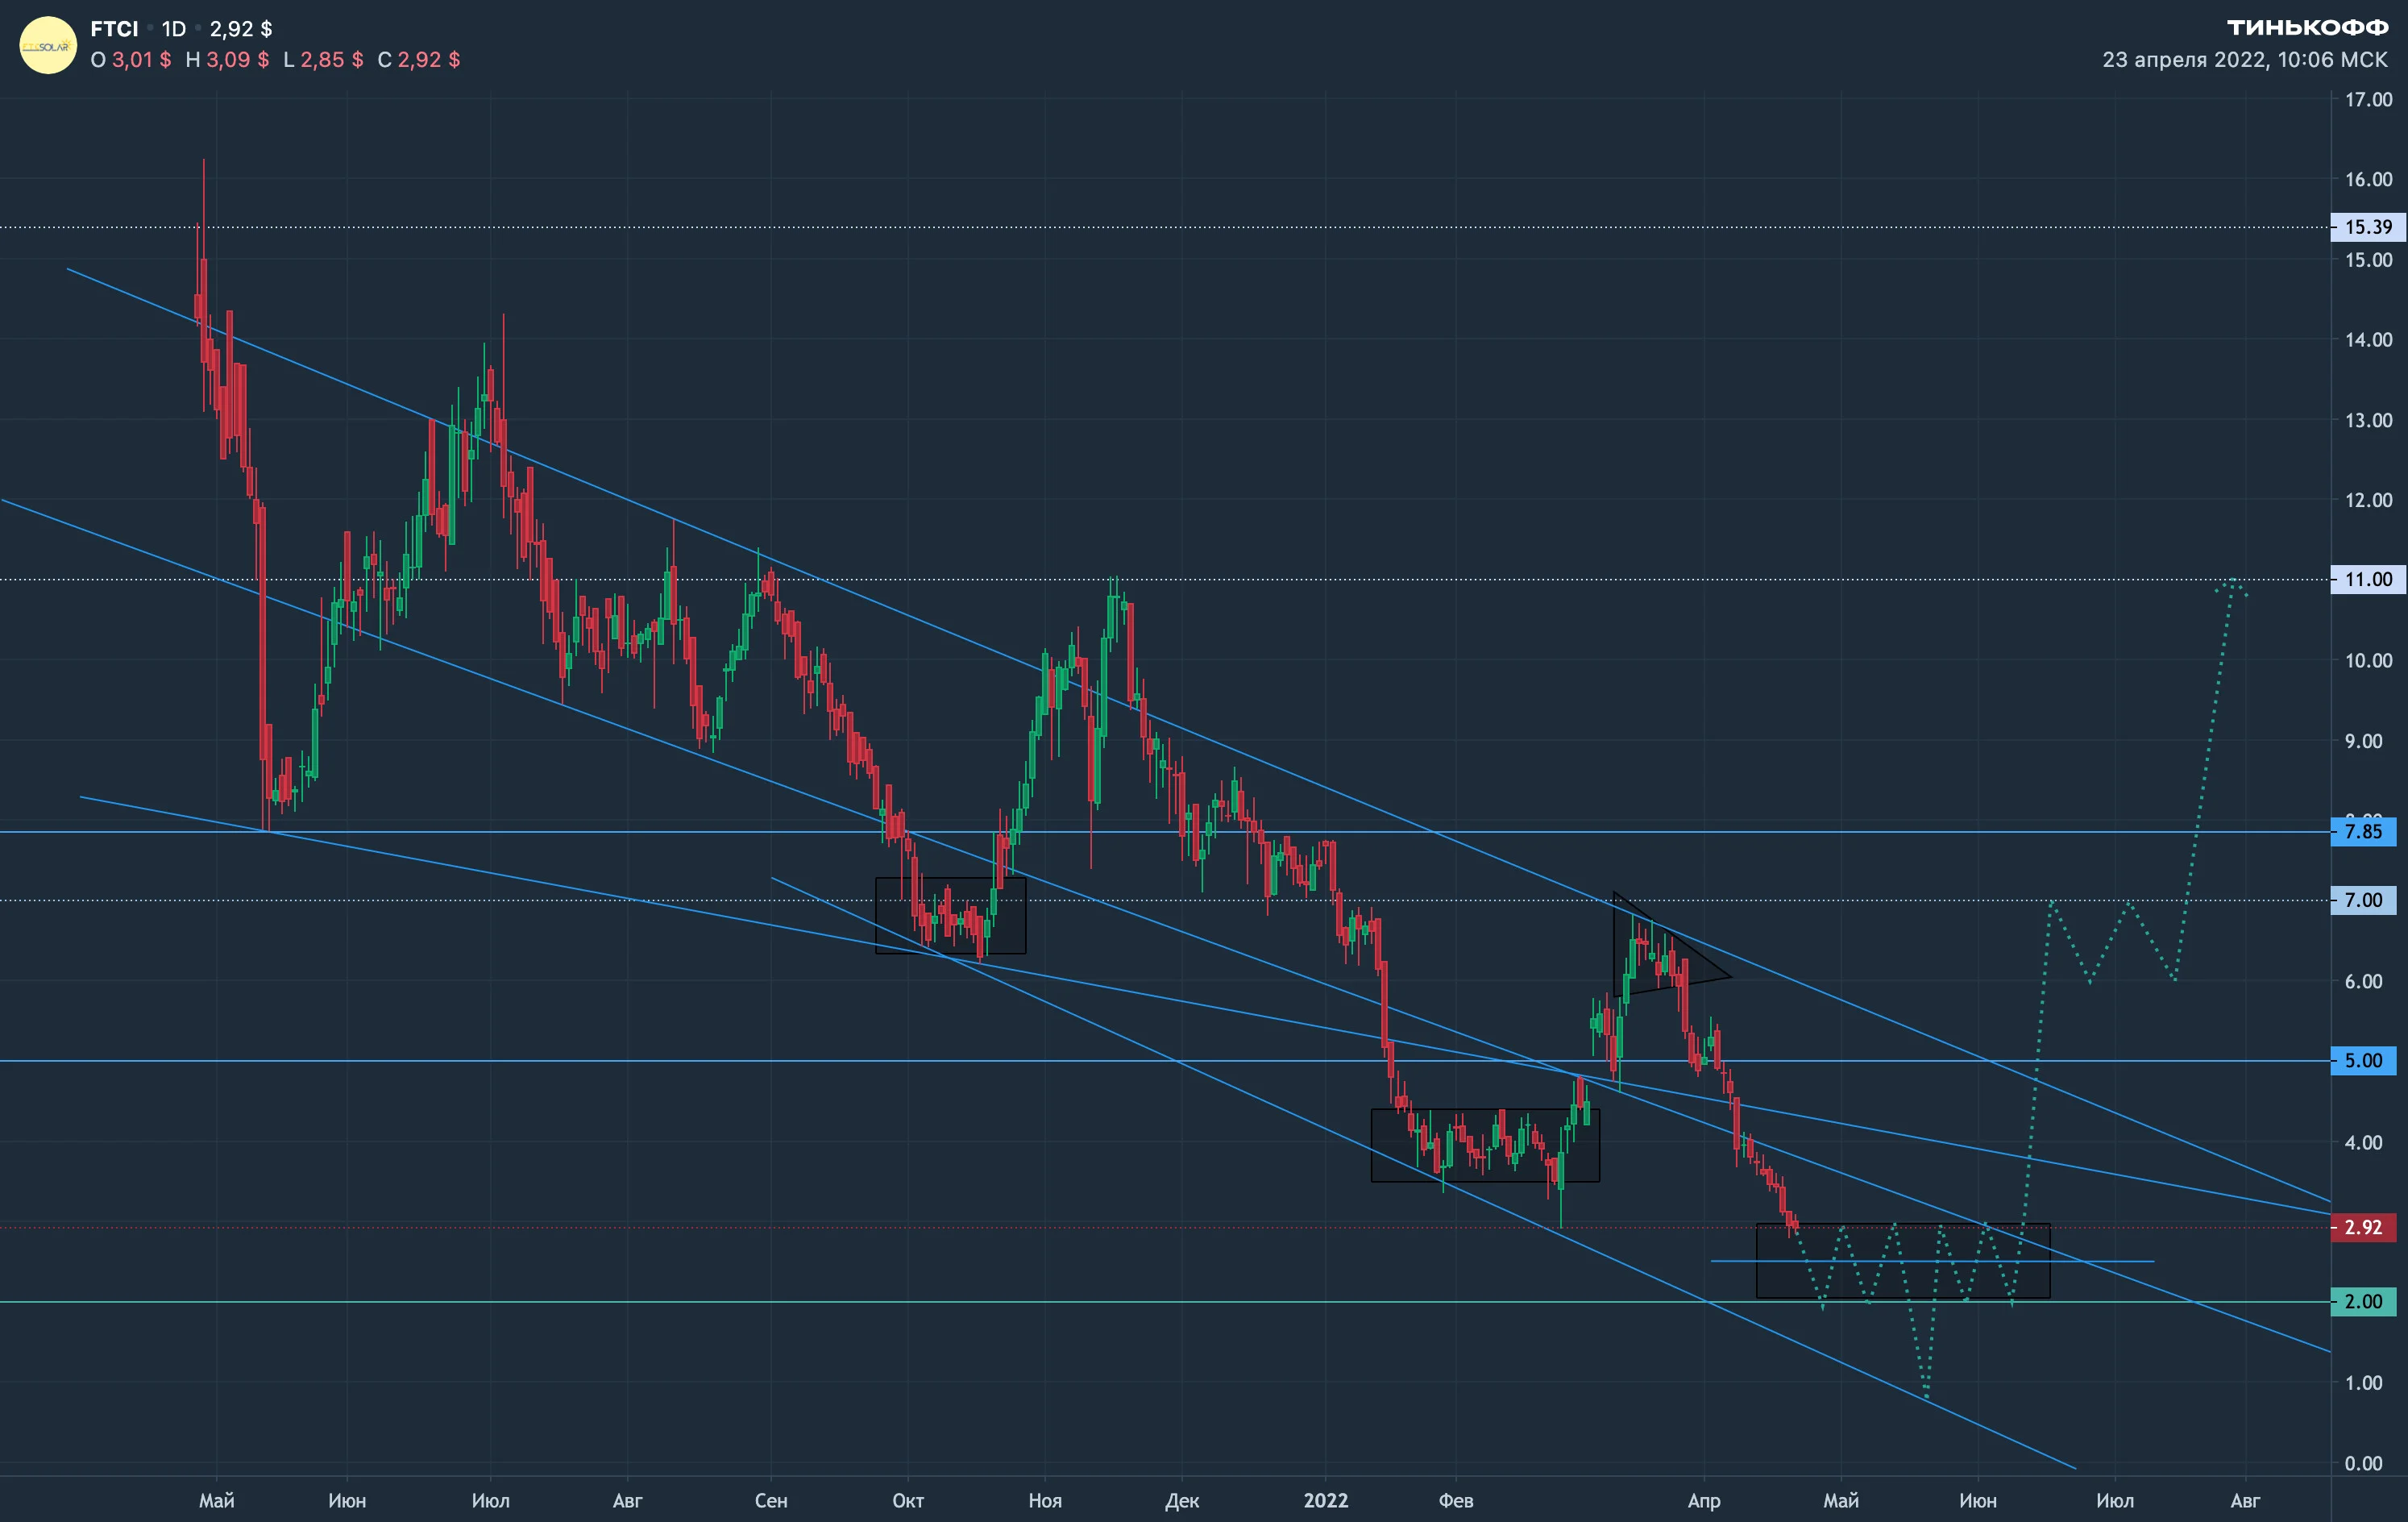Click the Ноя label on time axis

tap(1045, 1500)
